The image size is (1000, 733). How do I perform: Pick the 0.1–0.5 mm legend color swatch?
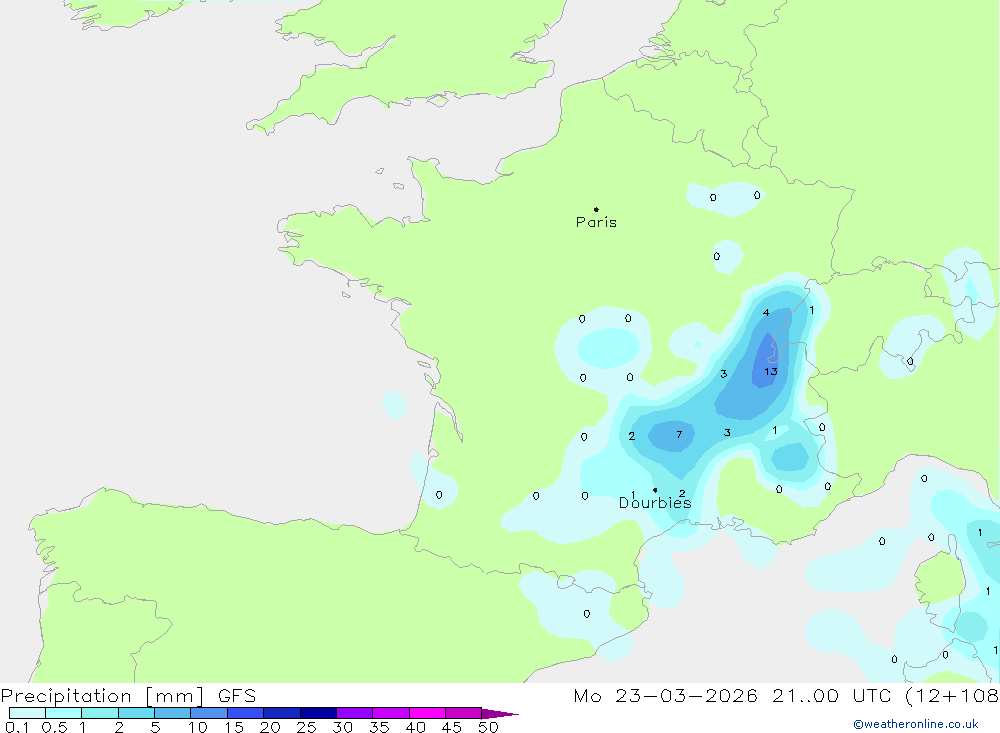(27, 713)
